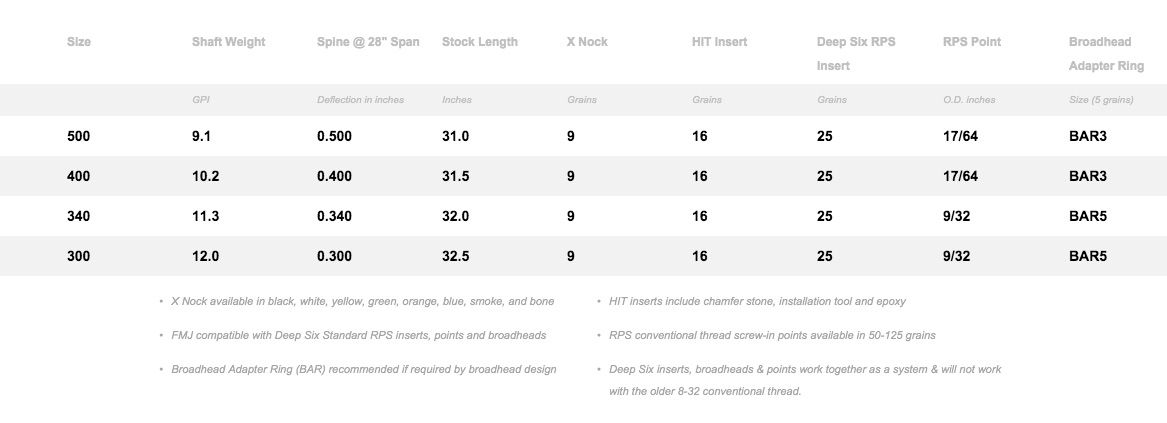Select the Spine @ 28" Span header
Image resolution: width=1167 pixels, height=423 pixels.
click(x=368, y=42)
